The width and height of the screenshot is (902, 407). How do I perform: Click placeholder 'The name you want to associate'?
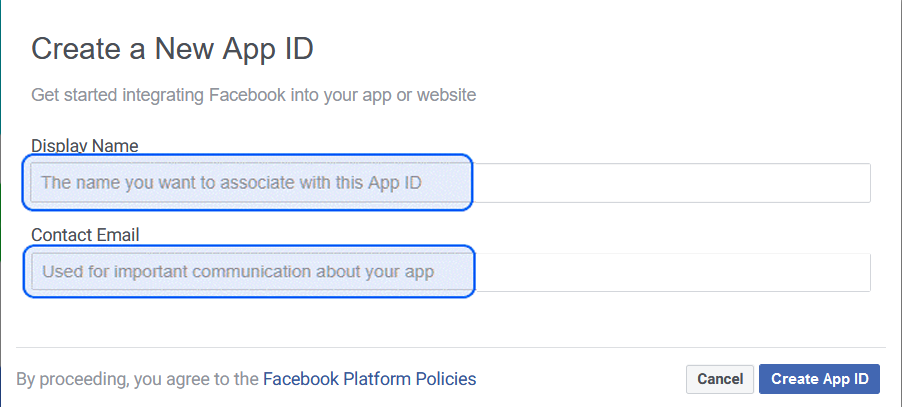[x=231, y=183]
